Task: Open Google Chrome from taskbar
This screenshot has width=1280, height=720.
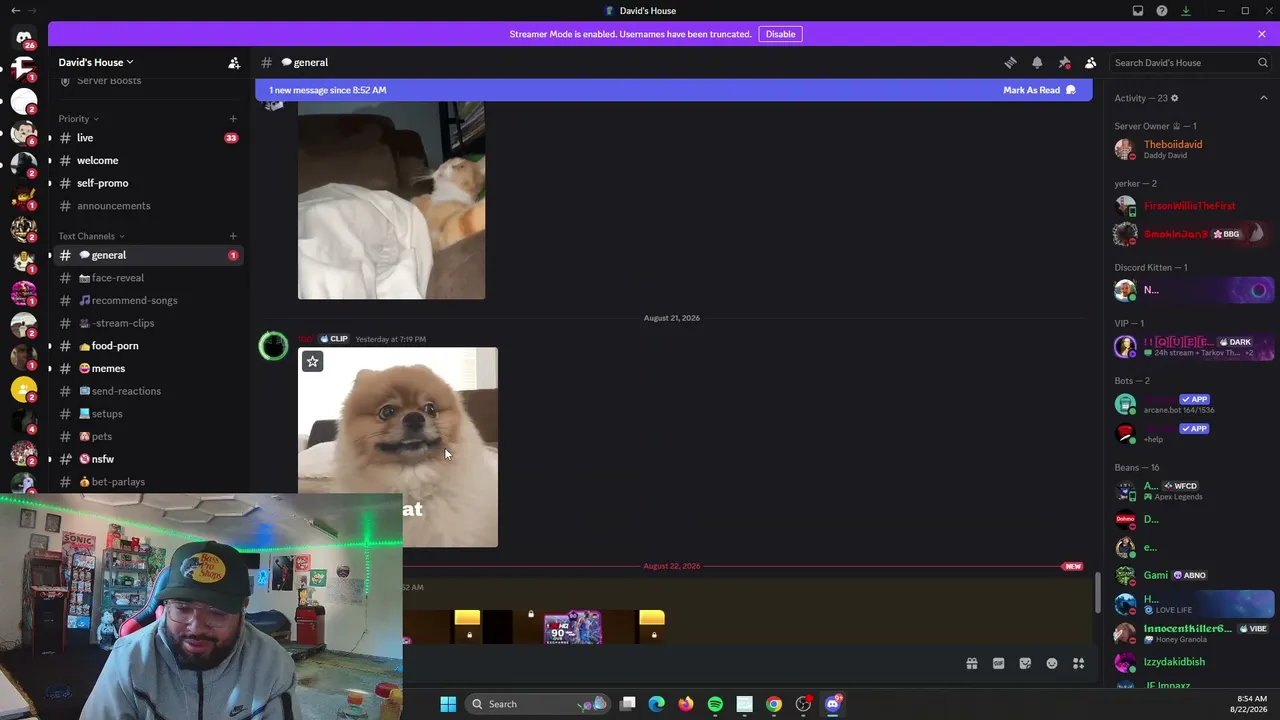Action: pyautogui.click(x=774, y=704)
